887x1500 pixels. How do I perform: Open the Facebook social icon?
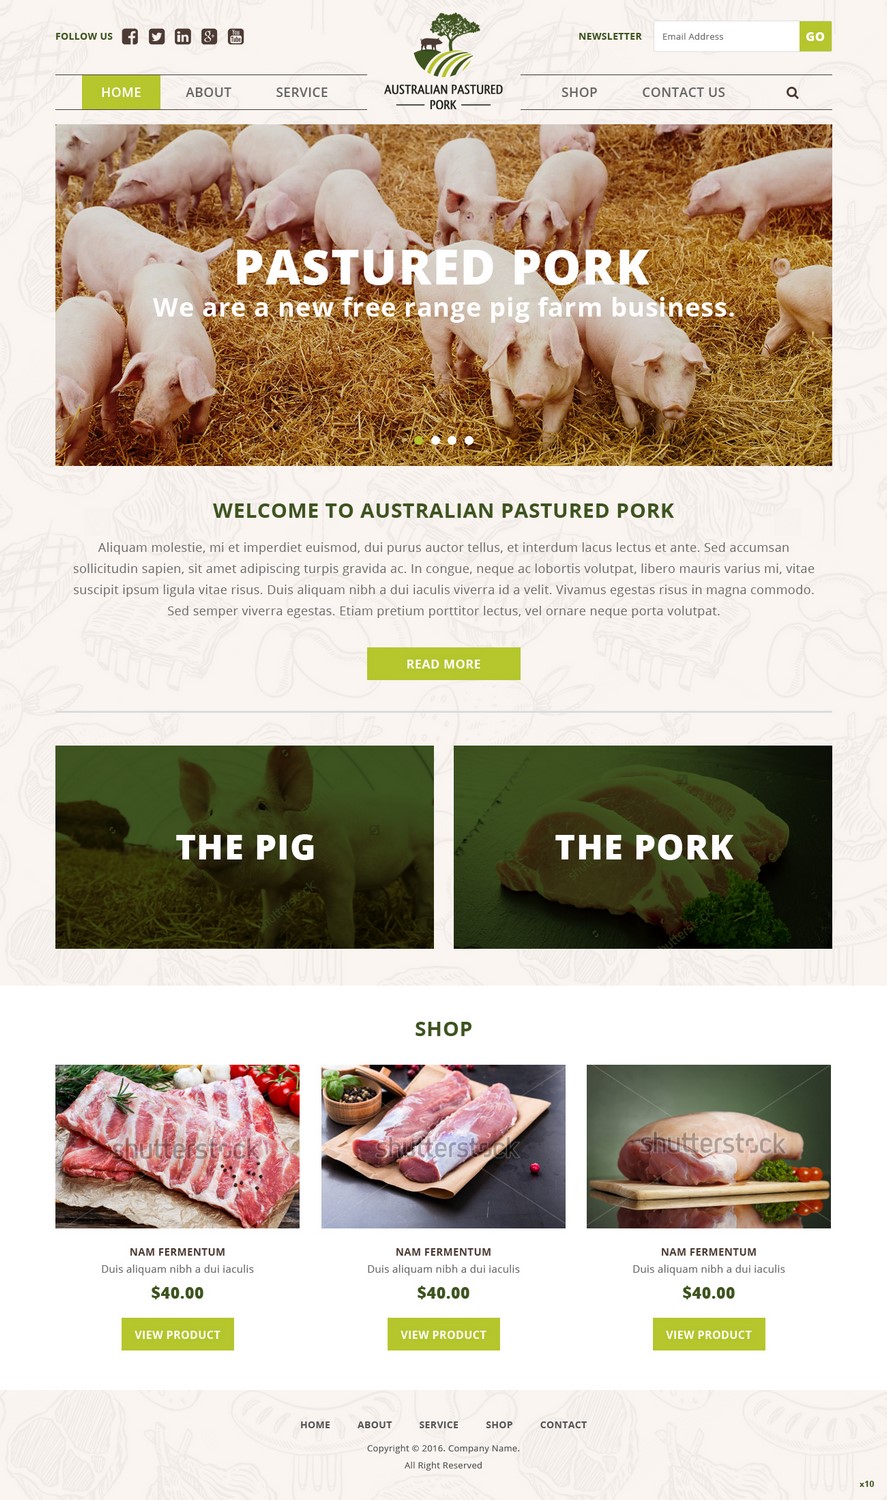[x=130, y=37]
